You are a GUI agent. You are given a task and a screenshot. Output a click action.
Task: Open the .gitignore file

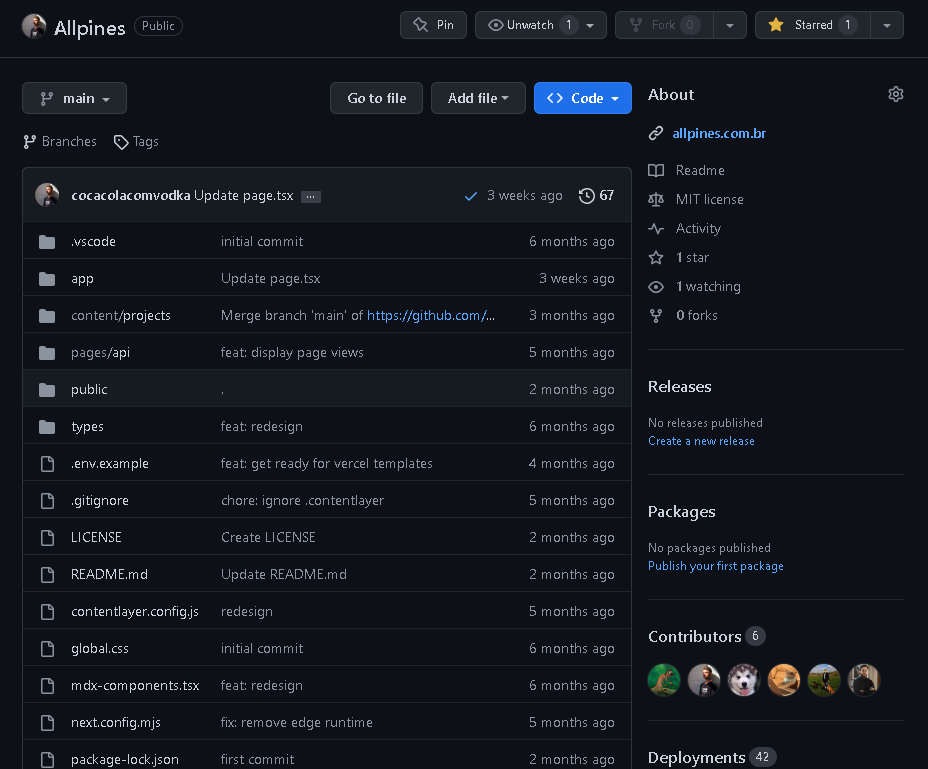click(x=100, y=500)
